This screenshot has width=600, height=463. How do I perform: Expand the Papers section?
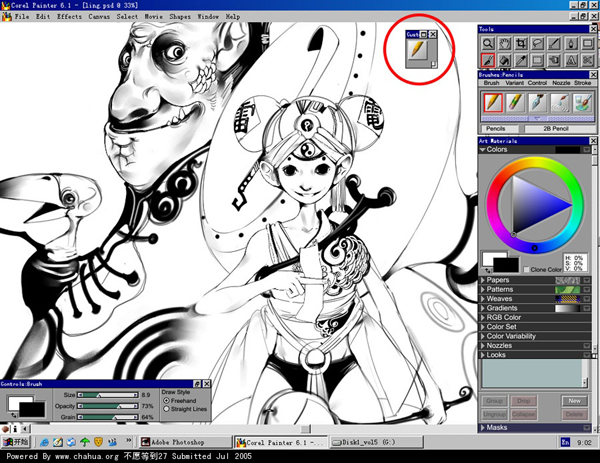(x=483, y=280)
